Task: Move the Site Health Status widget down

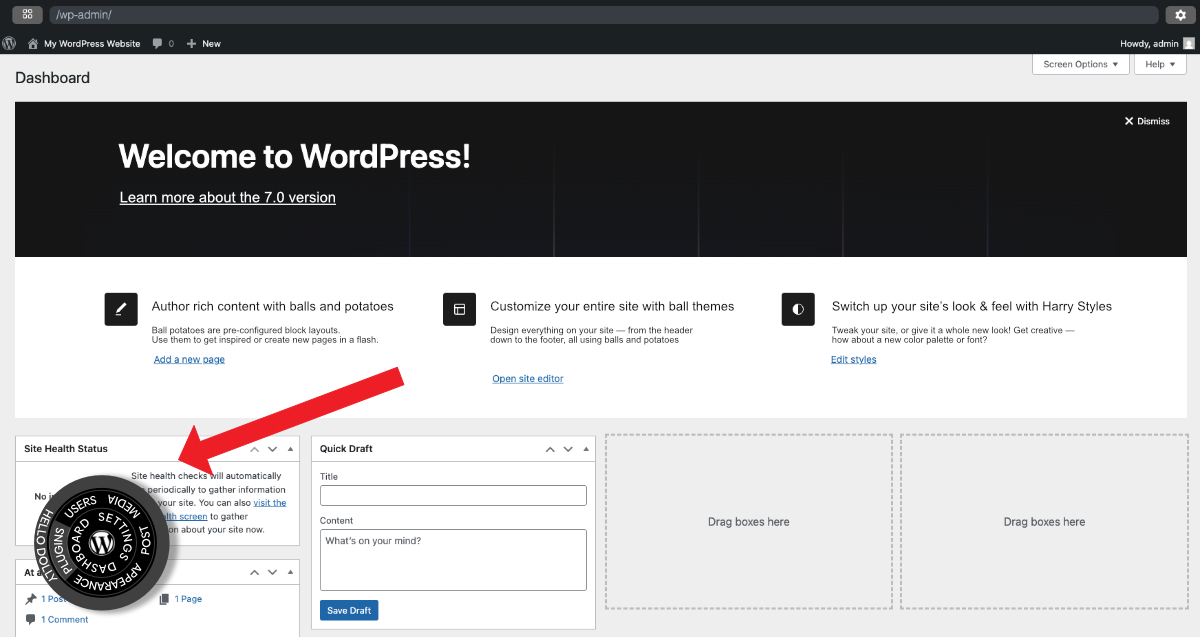Action: click(x=273, y=449)
